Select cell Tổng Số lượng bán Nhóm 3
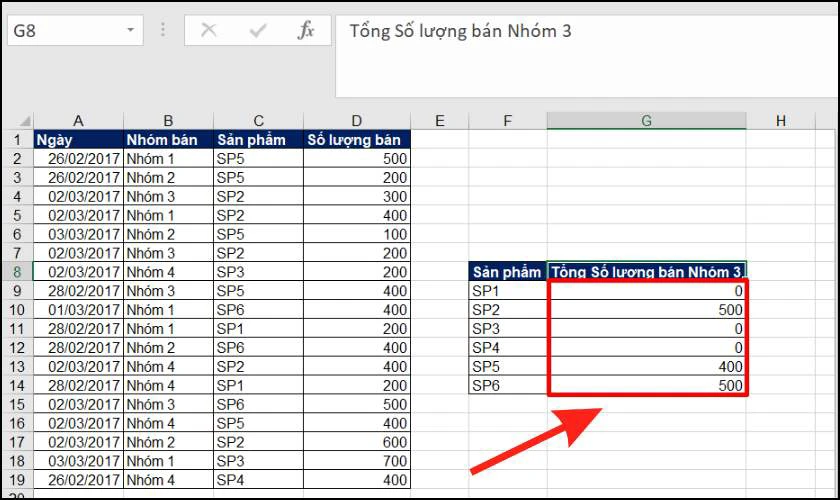The width and height of the screenshot is (840, 500). coord(647,272)
